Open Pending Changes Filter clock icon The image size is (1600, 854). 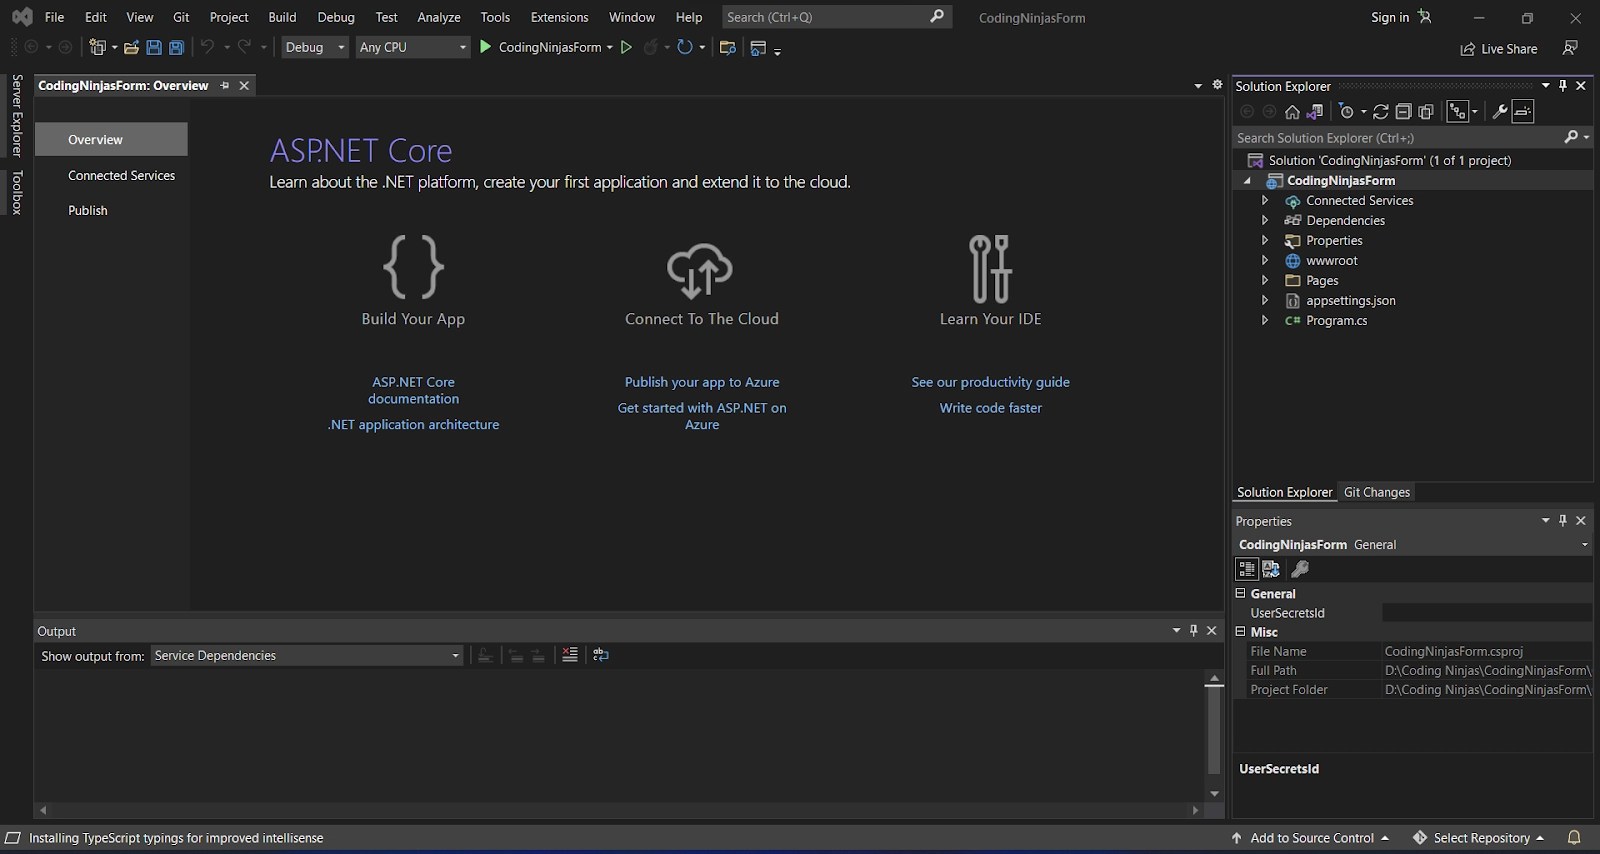tap(1347, 112)
